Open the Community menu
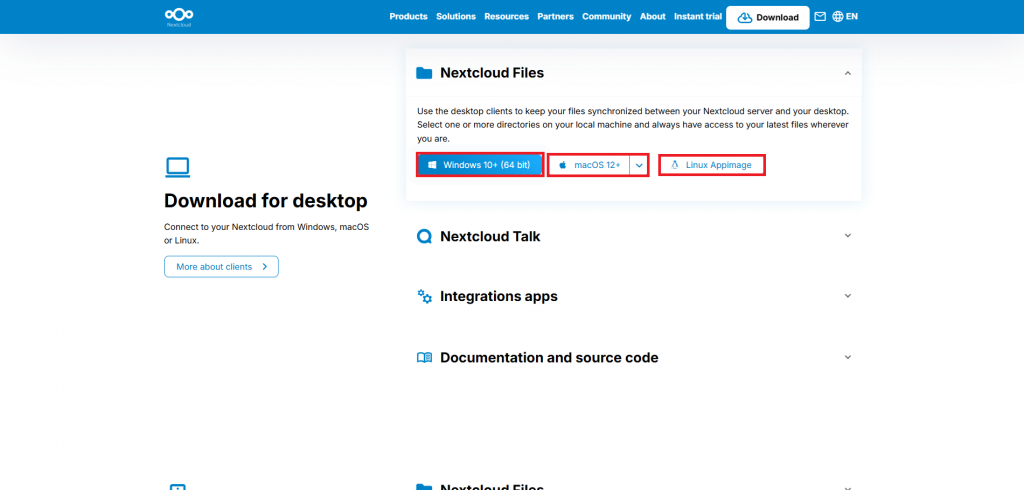This screenshot has height=490, width=1024. (606, 17)
